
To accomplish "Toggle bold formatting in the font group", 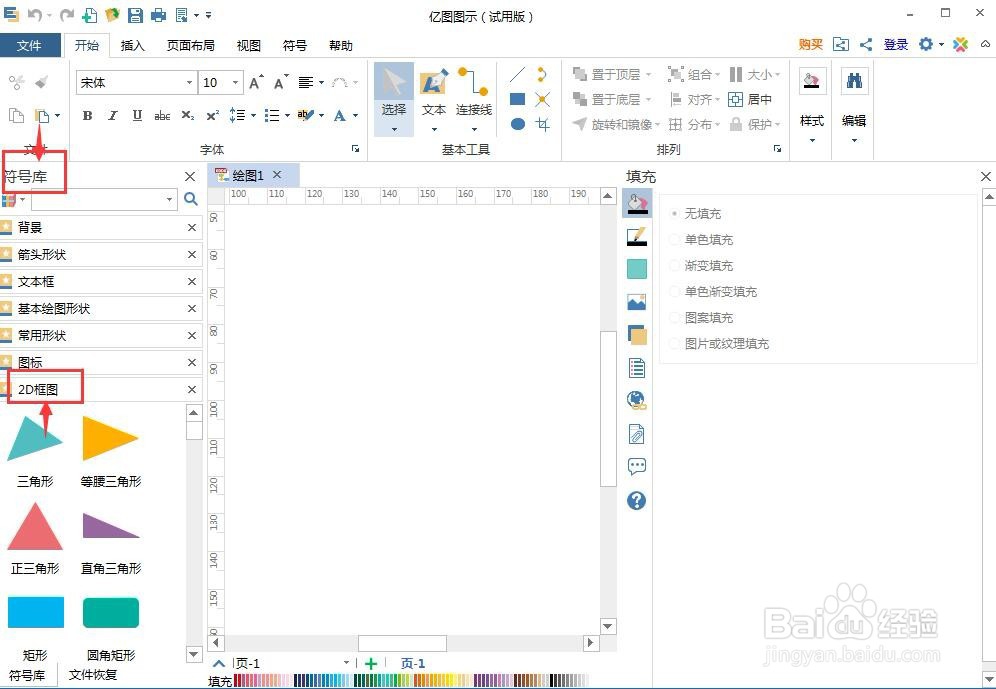I will click(87, 116).
